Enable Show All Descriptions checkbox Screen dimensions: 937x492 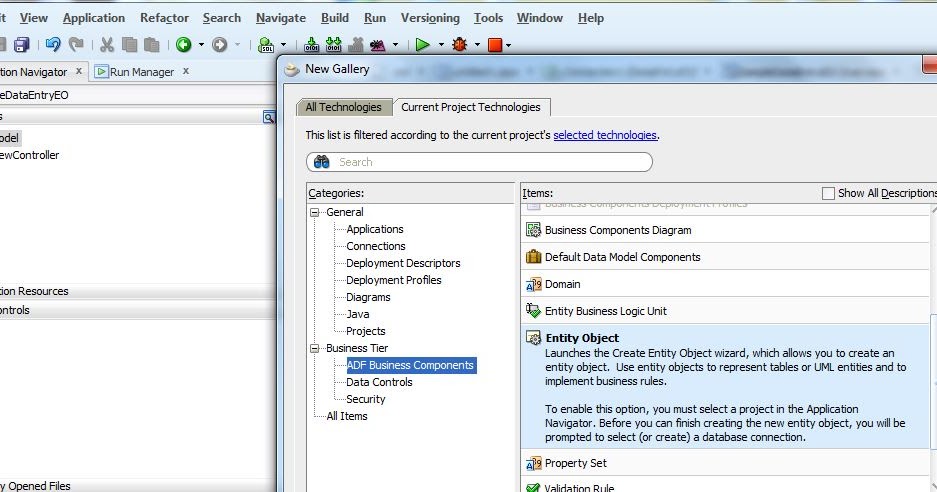828,193
